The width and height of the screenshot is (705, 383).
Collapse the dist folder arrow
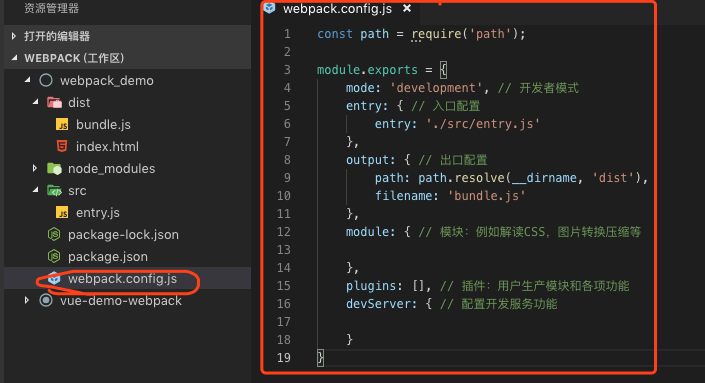36,102
